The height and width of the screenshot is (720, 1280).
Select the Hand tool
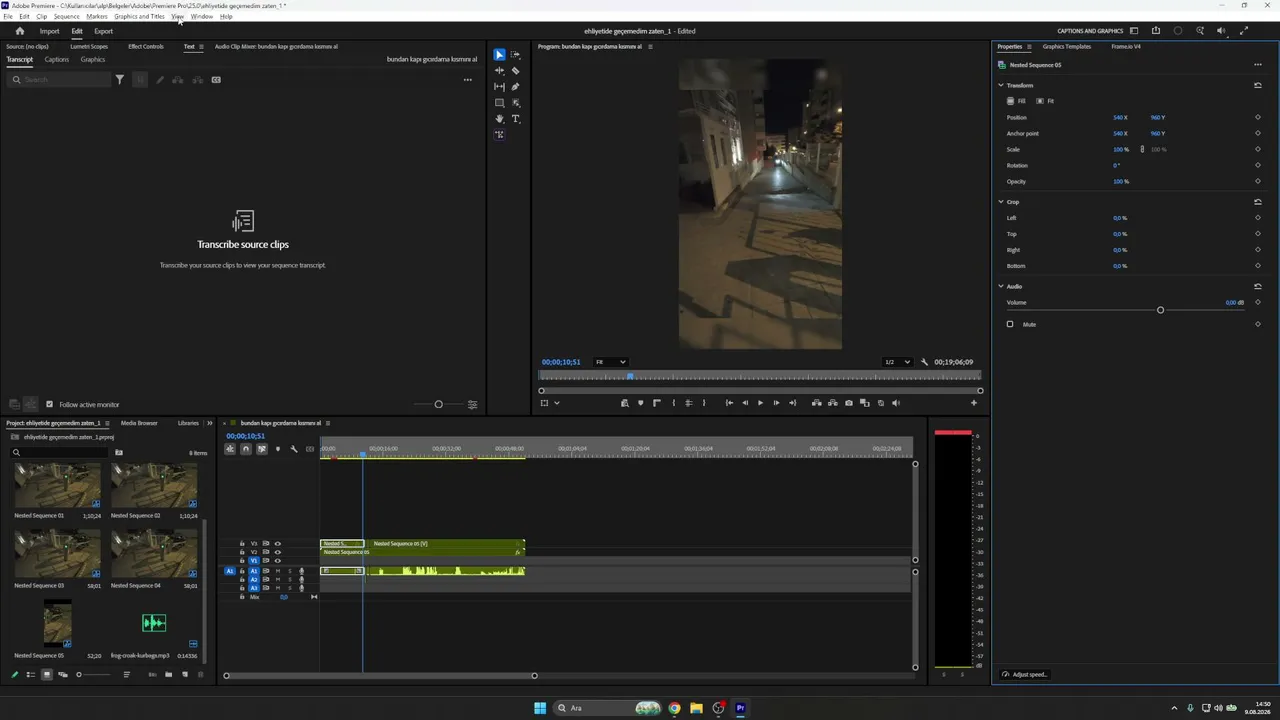coord(499,119)
